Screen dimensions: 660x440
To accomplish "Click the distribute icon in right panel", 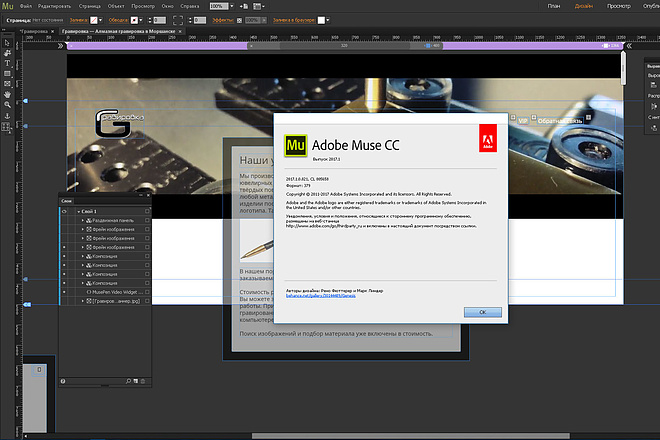I will [654, 107].
